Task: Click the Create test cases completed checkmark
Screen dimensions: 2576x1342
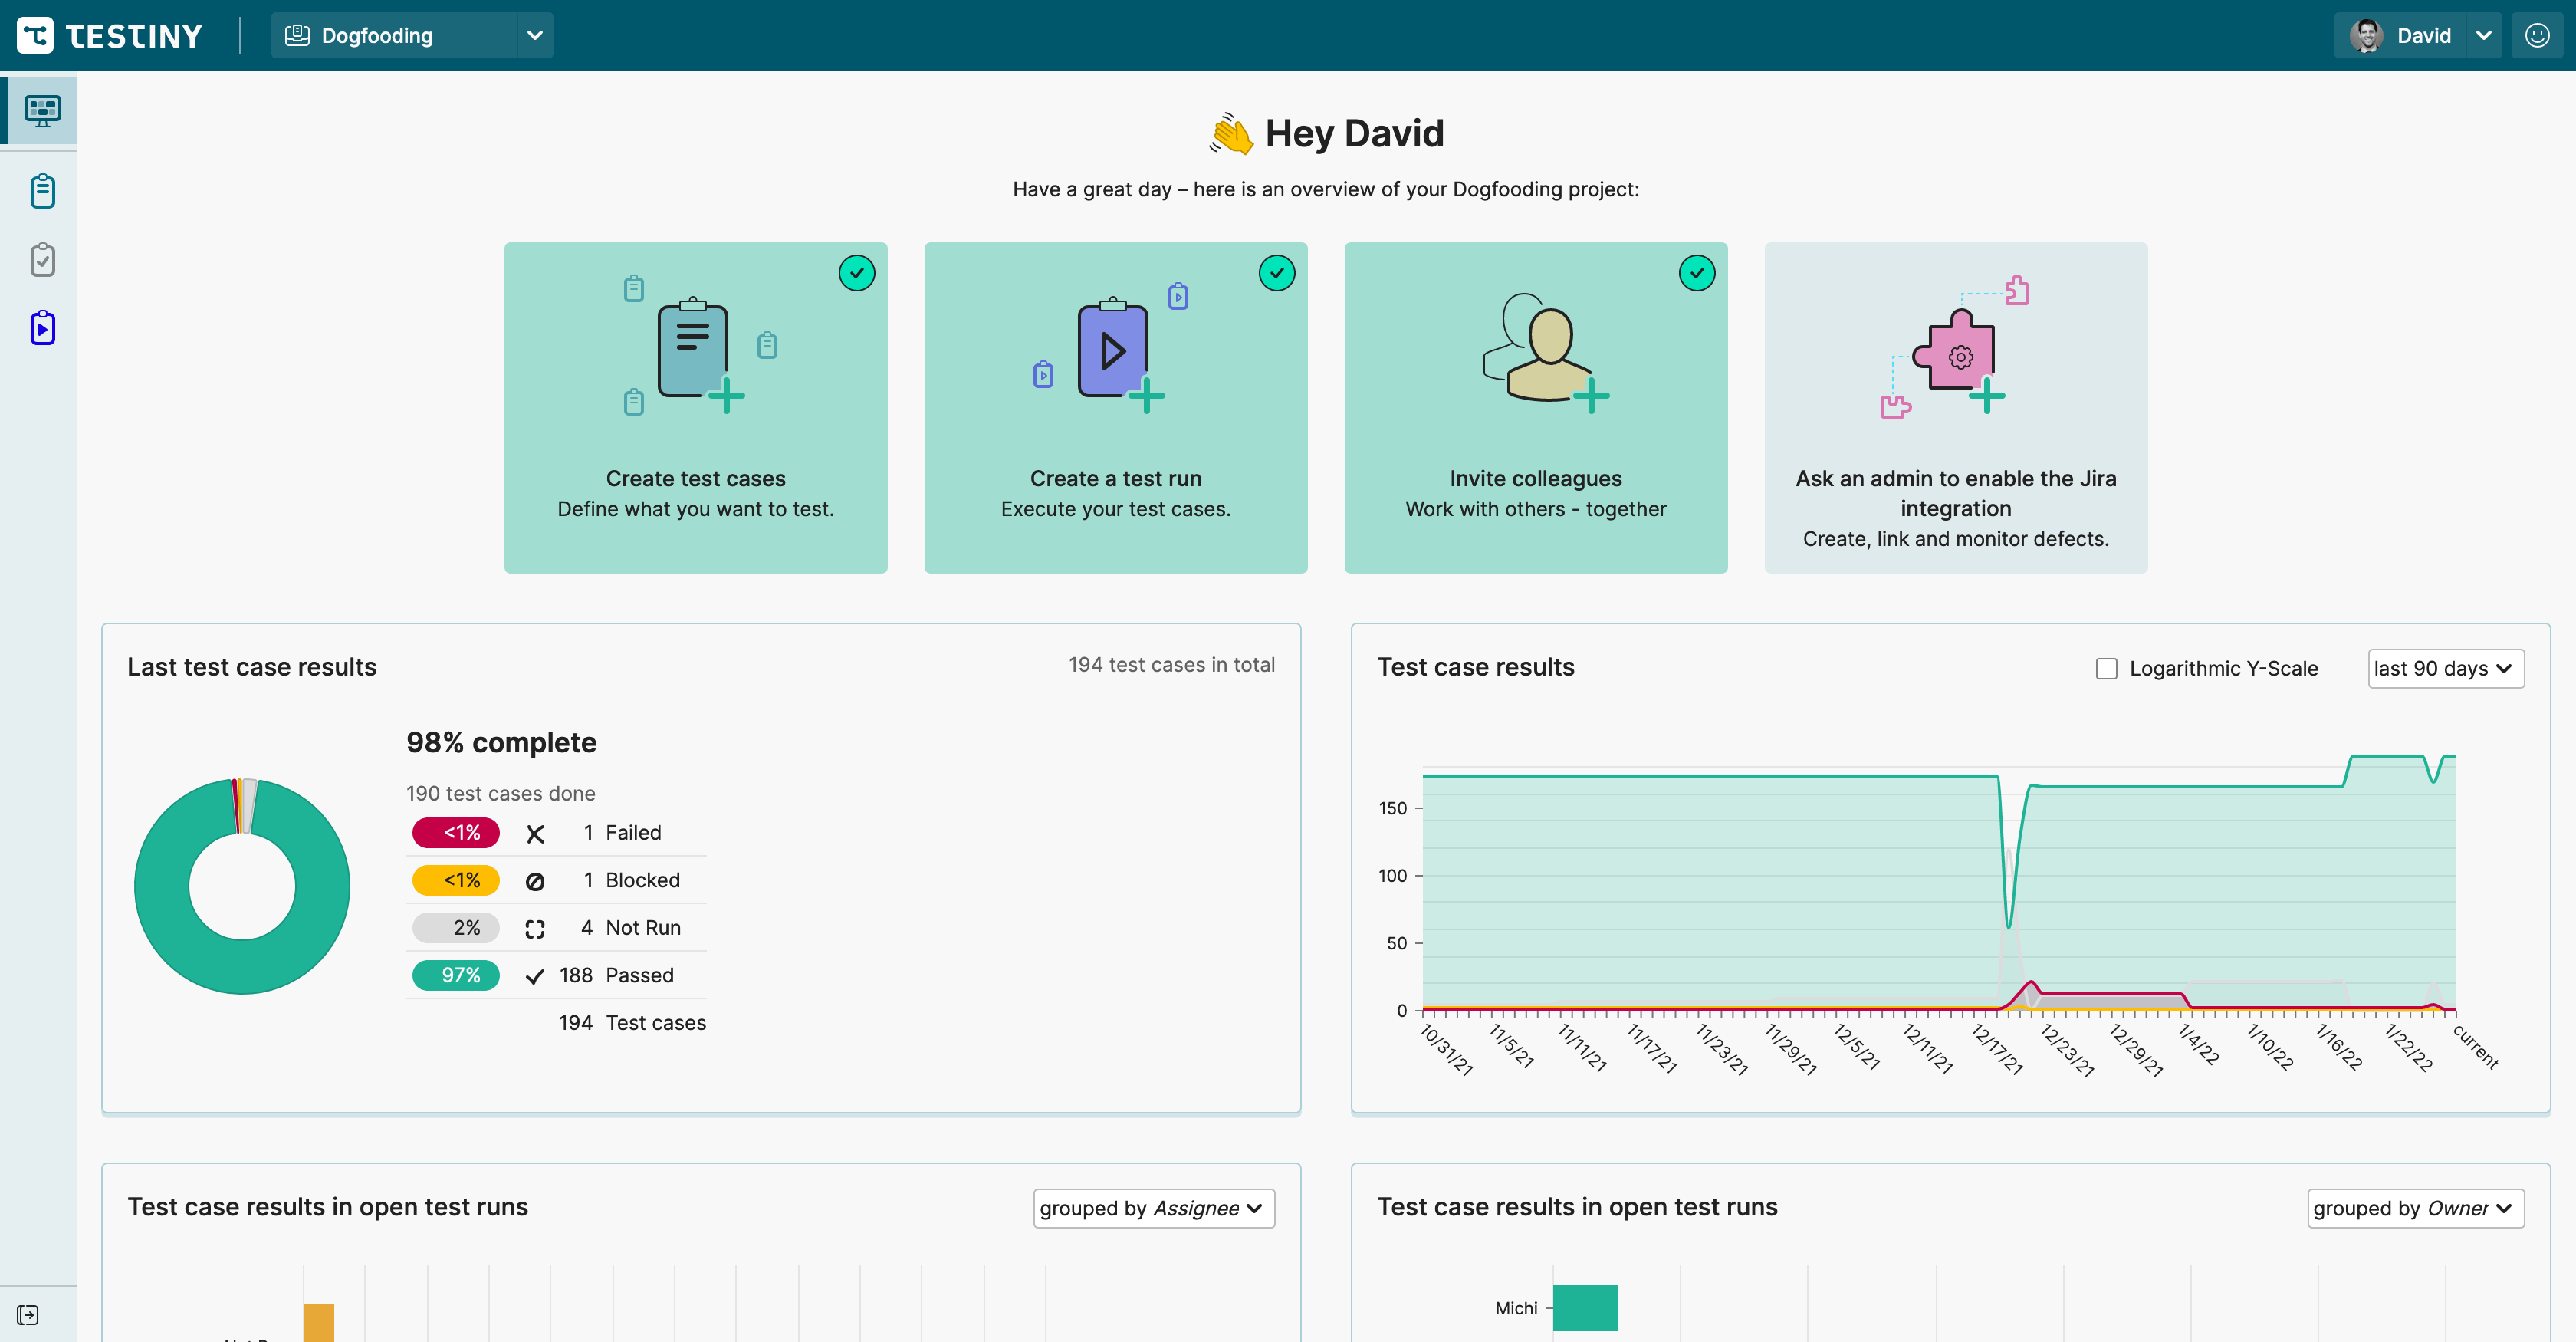Action: (x=856, y=273)
